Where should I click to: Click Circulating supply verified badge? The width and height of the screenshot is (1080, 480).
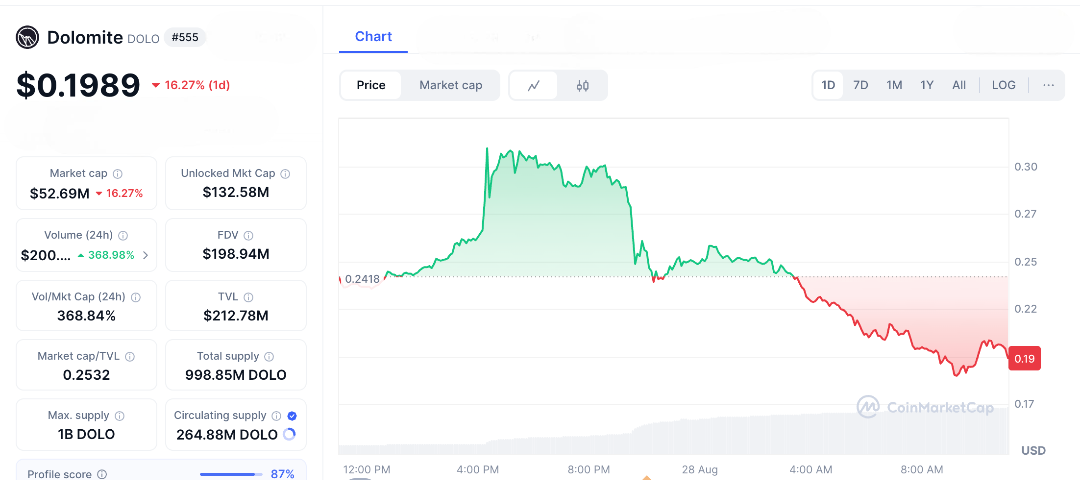click(292, 415)
